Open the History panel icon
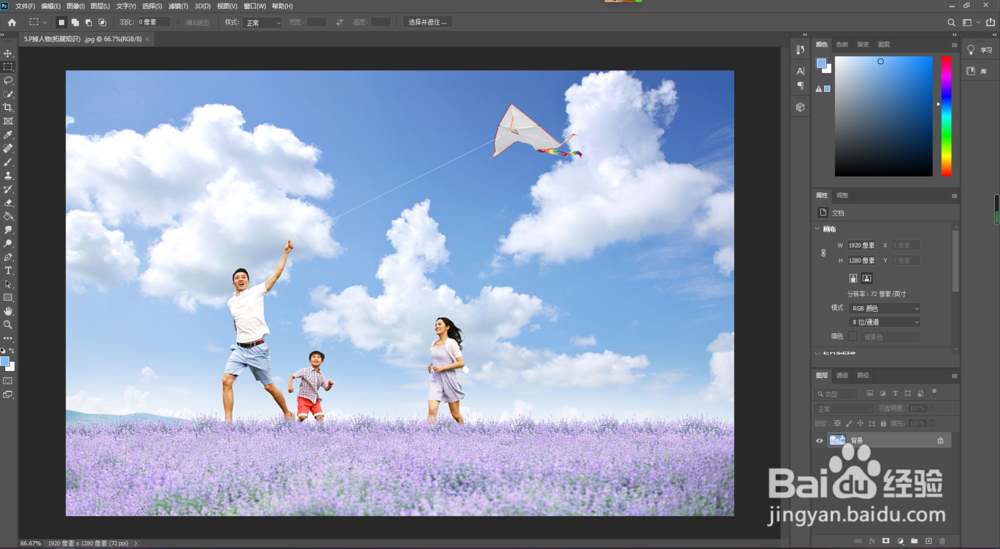 click(x=800, y=50)
